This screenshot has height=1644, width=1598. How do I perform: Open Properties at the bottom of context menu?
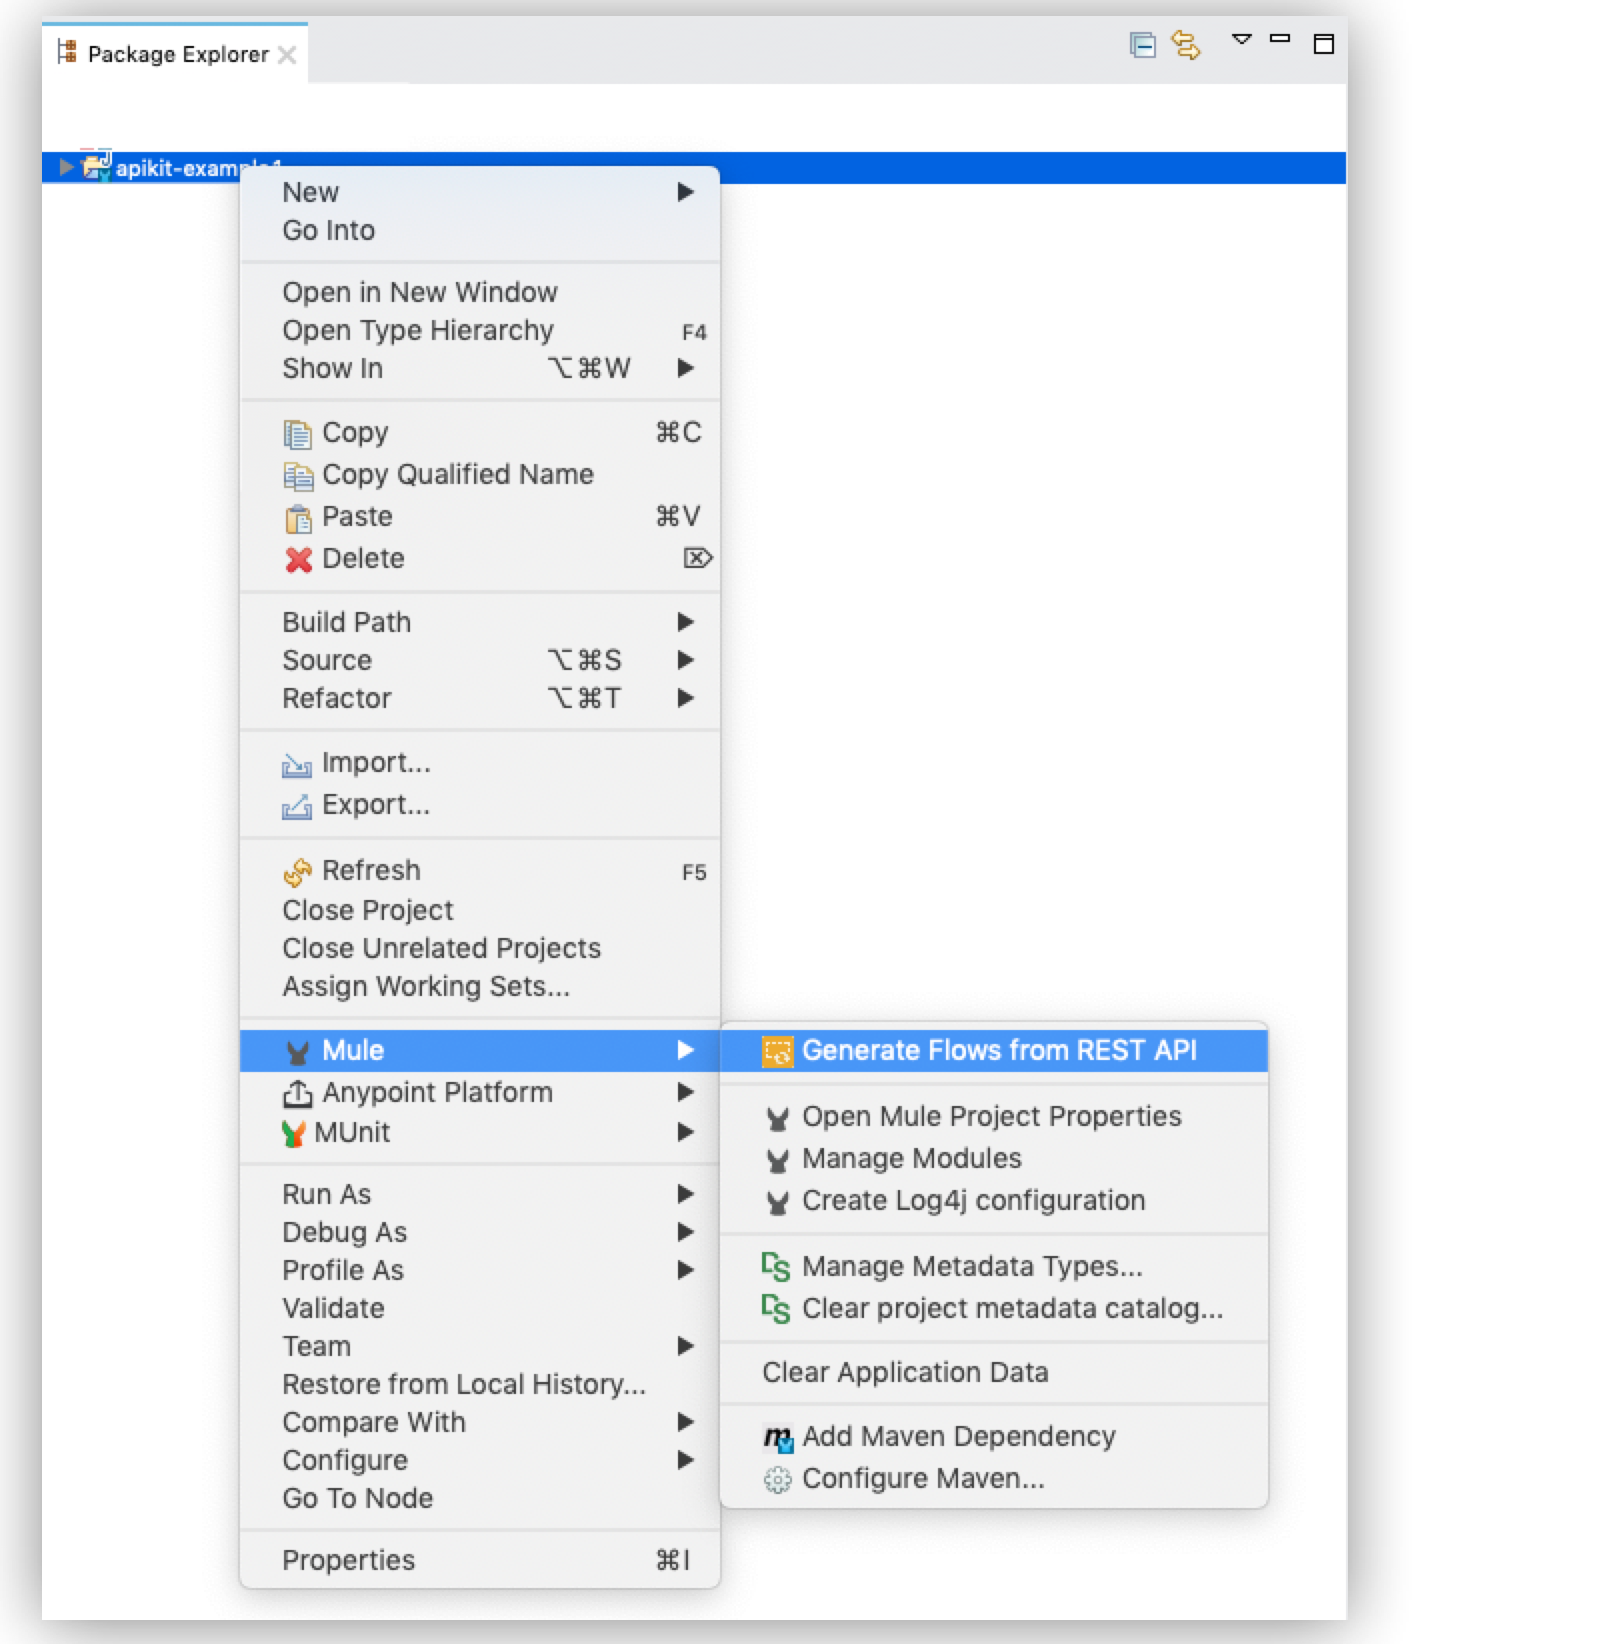[x=348, y=1560]
